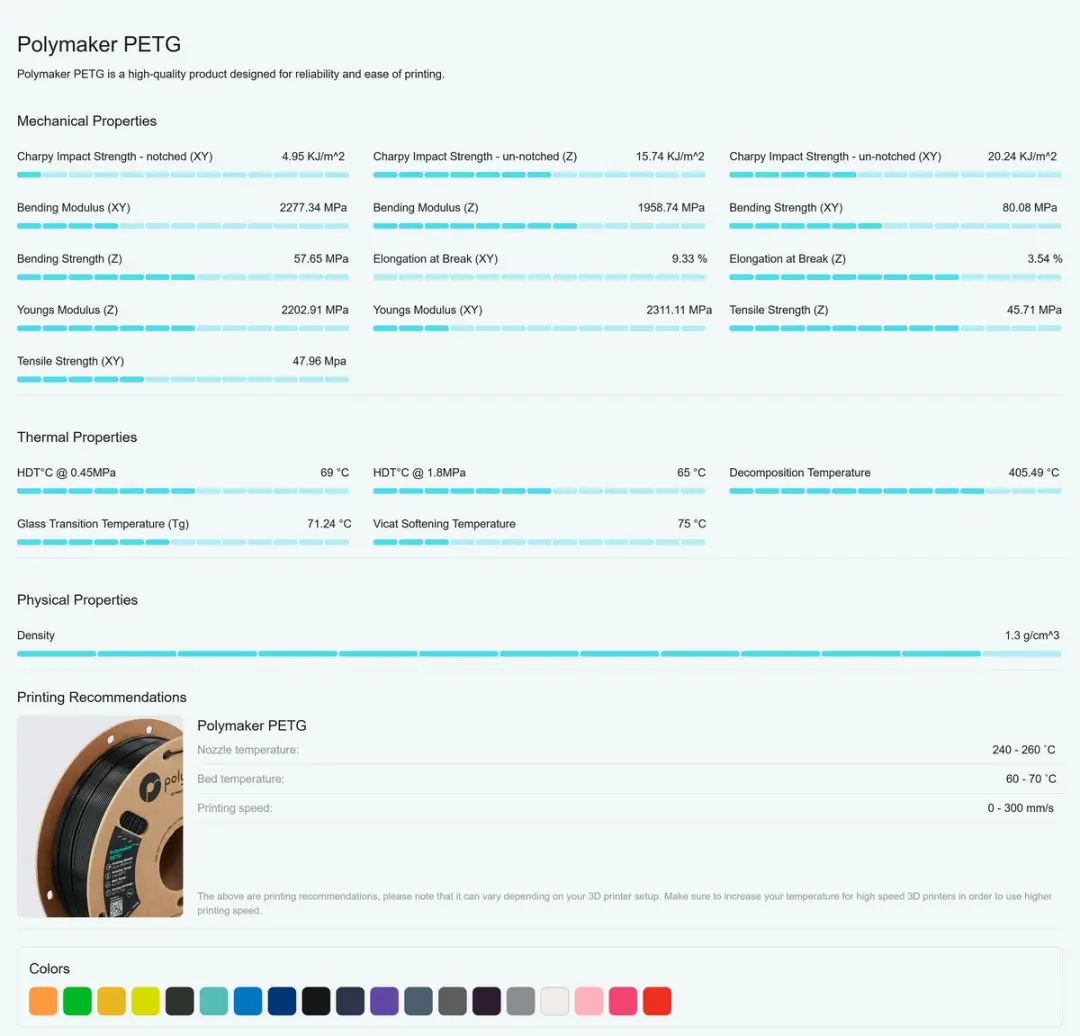Click the density value '1.3 g/cm^3'

[1032, 635]
